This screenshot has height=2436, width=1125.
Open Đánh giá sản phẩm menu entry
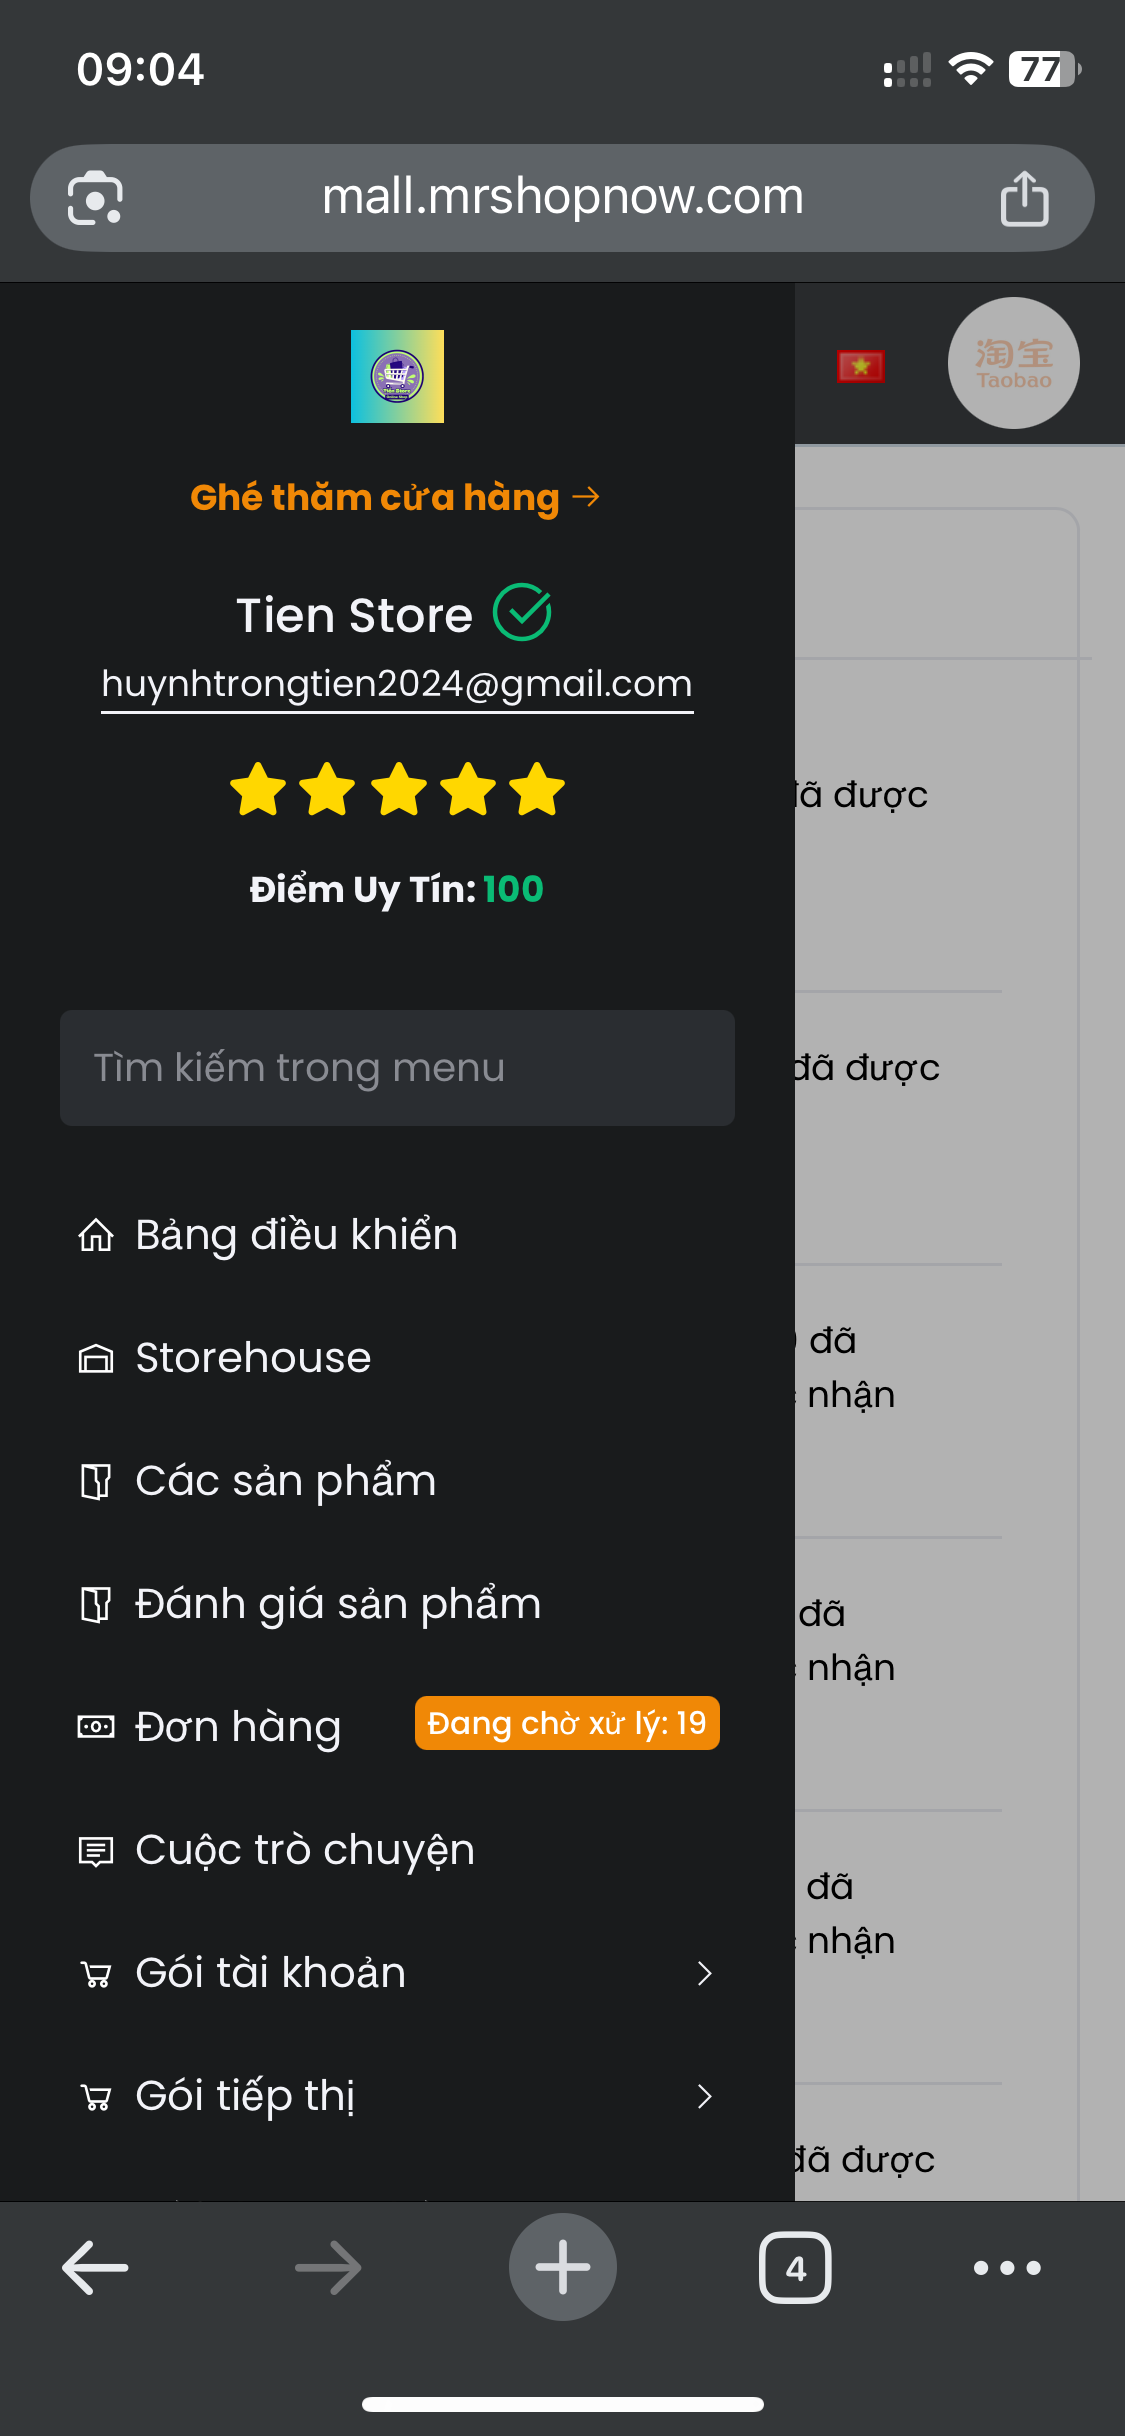point(397,1604)
